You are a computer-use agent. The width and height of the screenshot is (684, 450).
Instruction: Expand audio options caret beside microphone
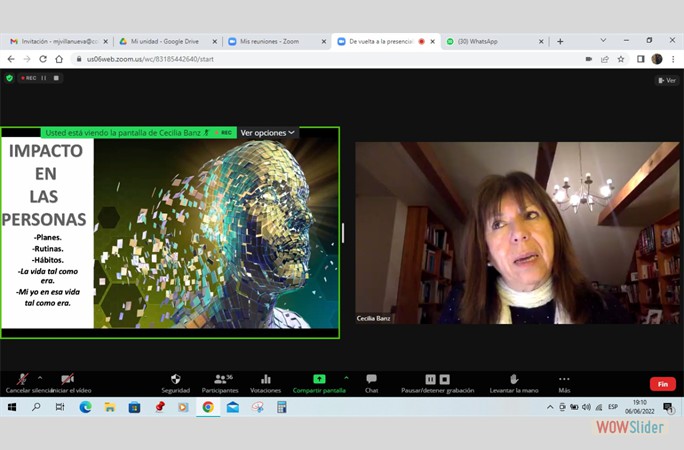[40, 378]
